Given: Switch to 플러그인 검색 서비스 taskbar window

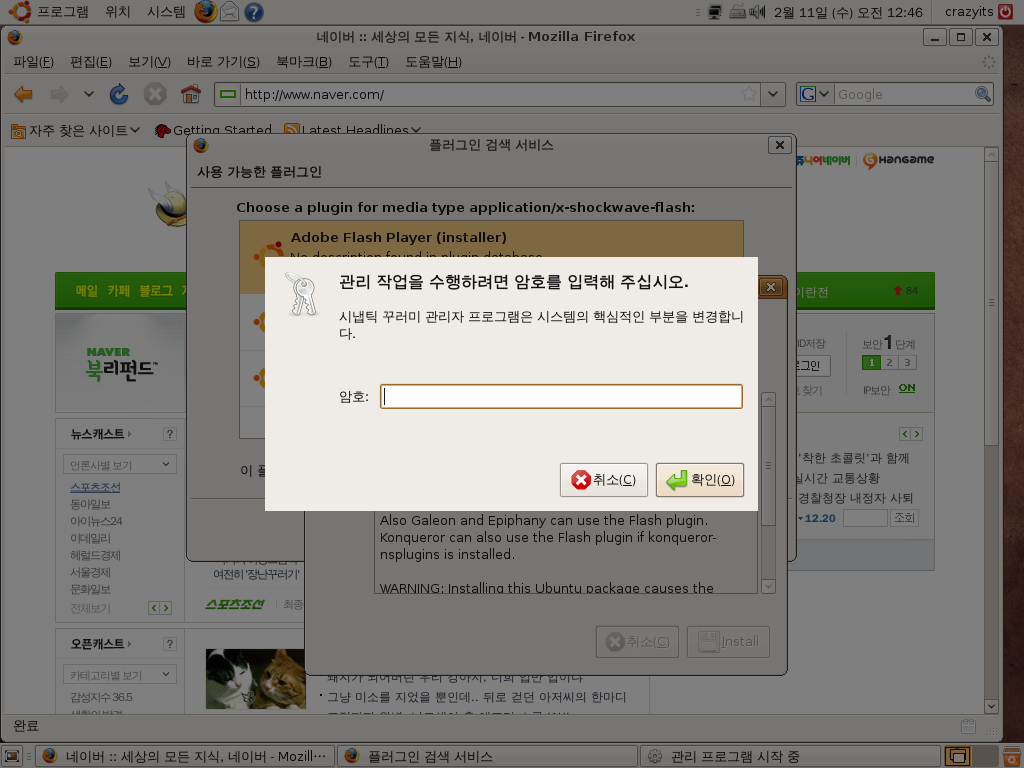Looking at the screenshot, I should (487, 756).
